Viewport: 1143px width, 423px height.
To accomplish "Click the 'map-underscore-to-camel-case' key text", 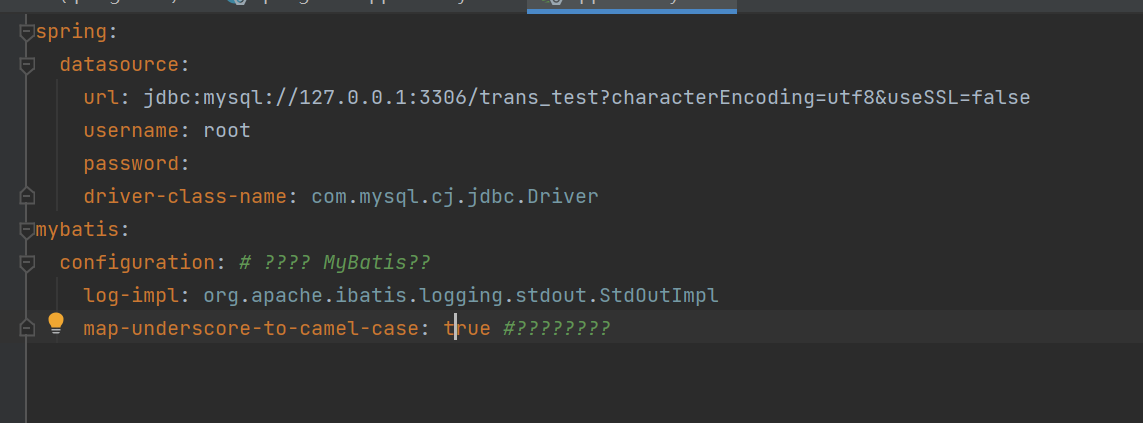I will point(251,328).
